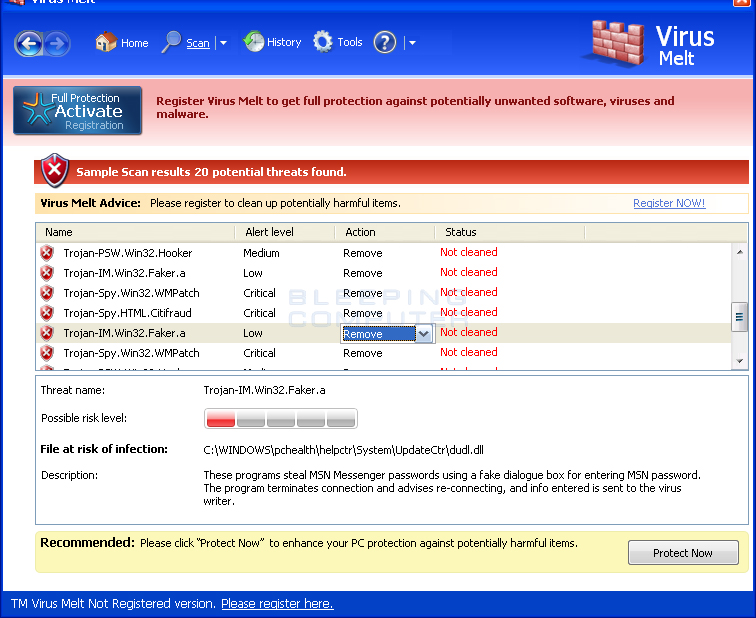The width and height of the screenshot is (756, 618).
Task: Click the back navigation arrow
Action: [x=29, y=43]
